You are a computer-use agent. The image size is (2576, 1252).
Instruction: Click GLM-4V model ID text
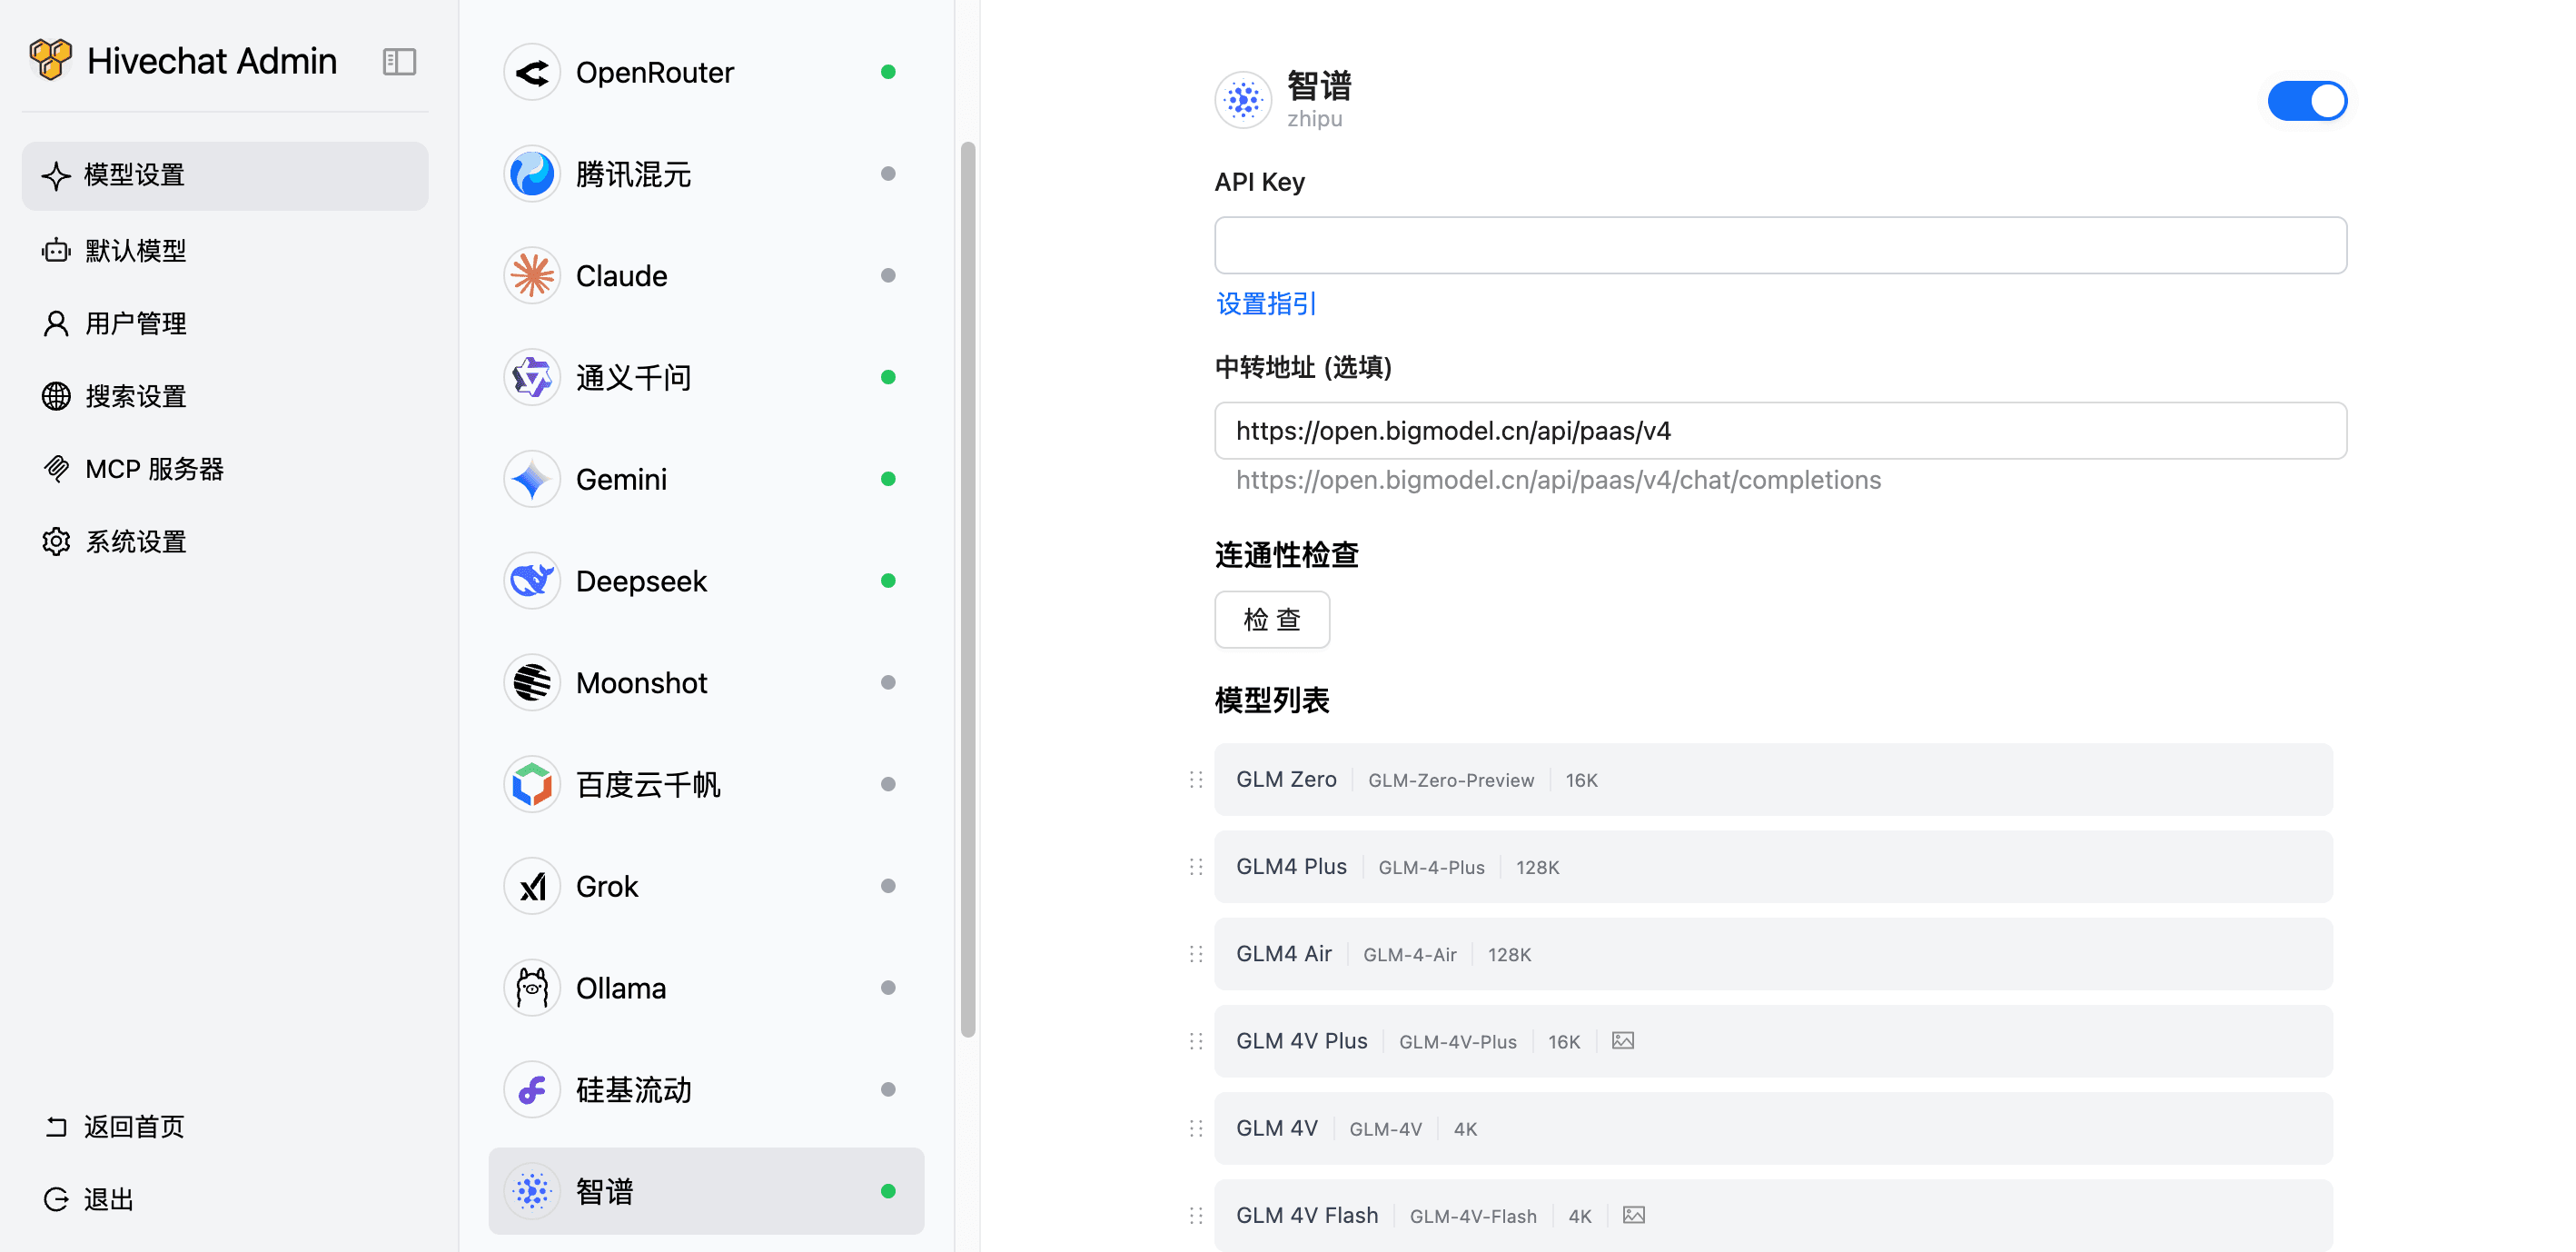click(1385, 1129)
